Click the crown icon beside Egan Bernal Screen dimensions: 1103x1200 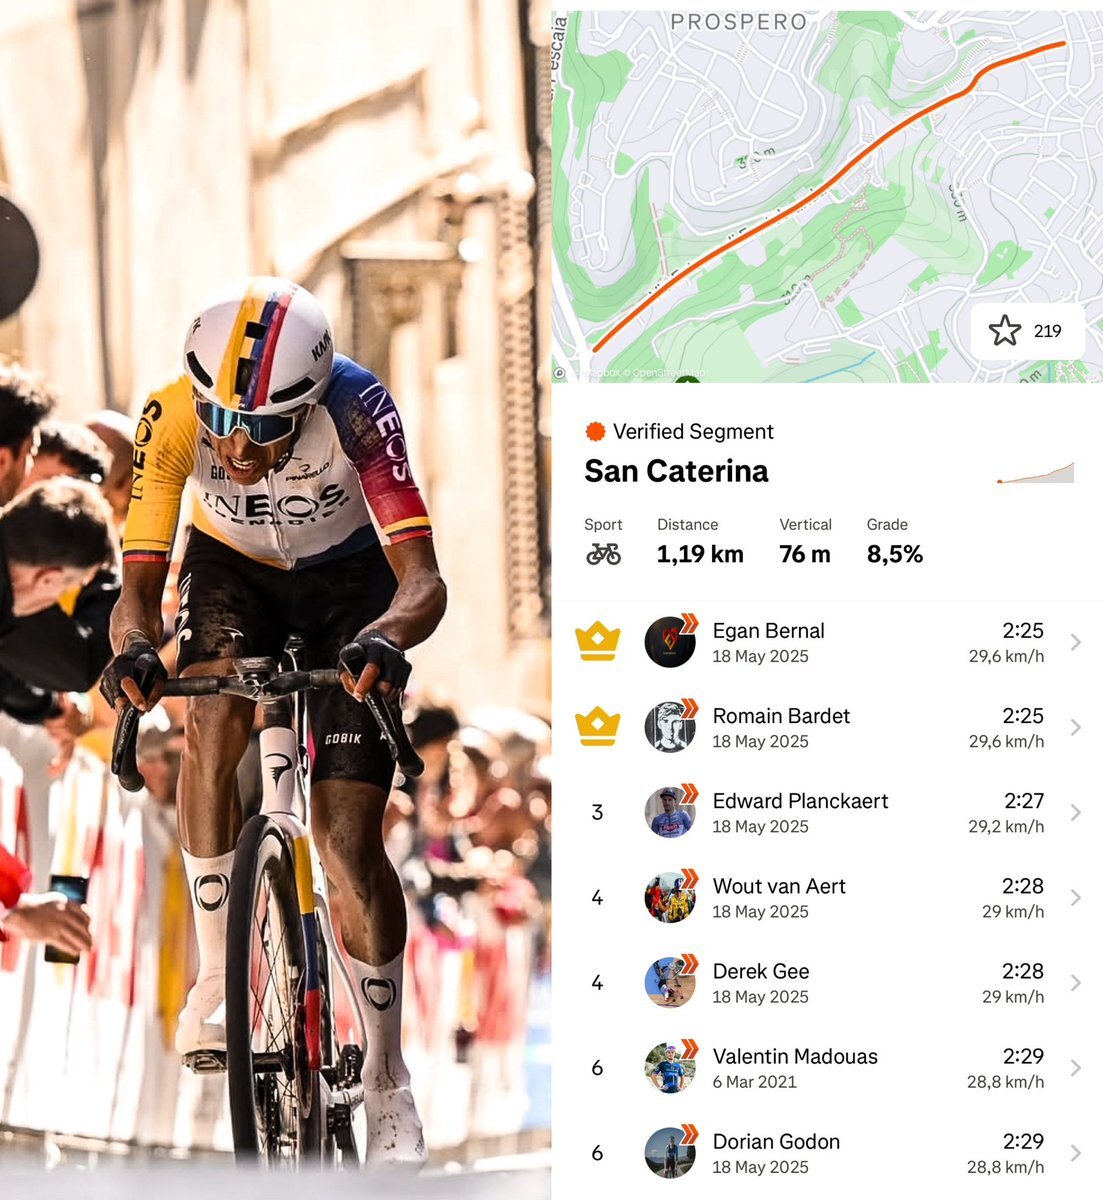click(597, 642)
